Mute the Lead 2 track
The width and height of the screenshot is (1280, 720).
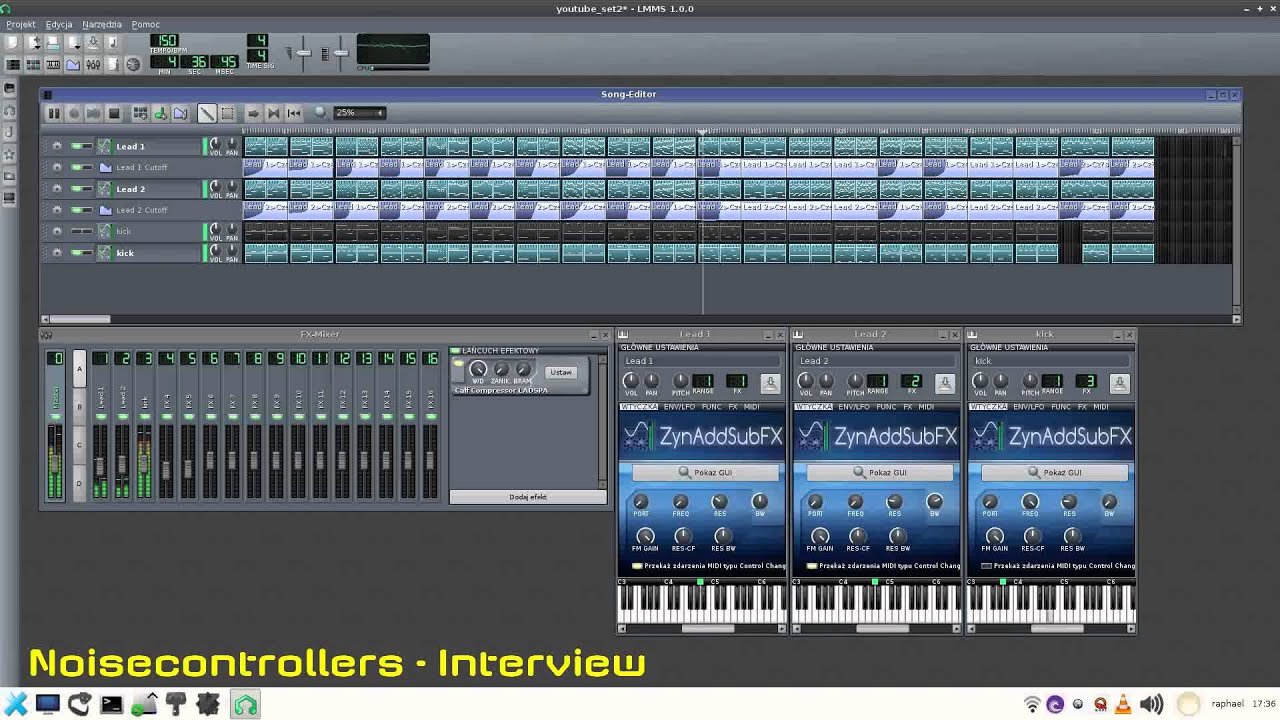76,189
